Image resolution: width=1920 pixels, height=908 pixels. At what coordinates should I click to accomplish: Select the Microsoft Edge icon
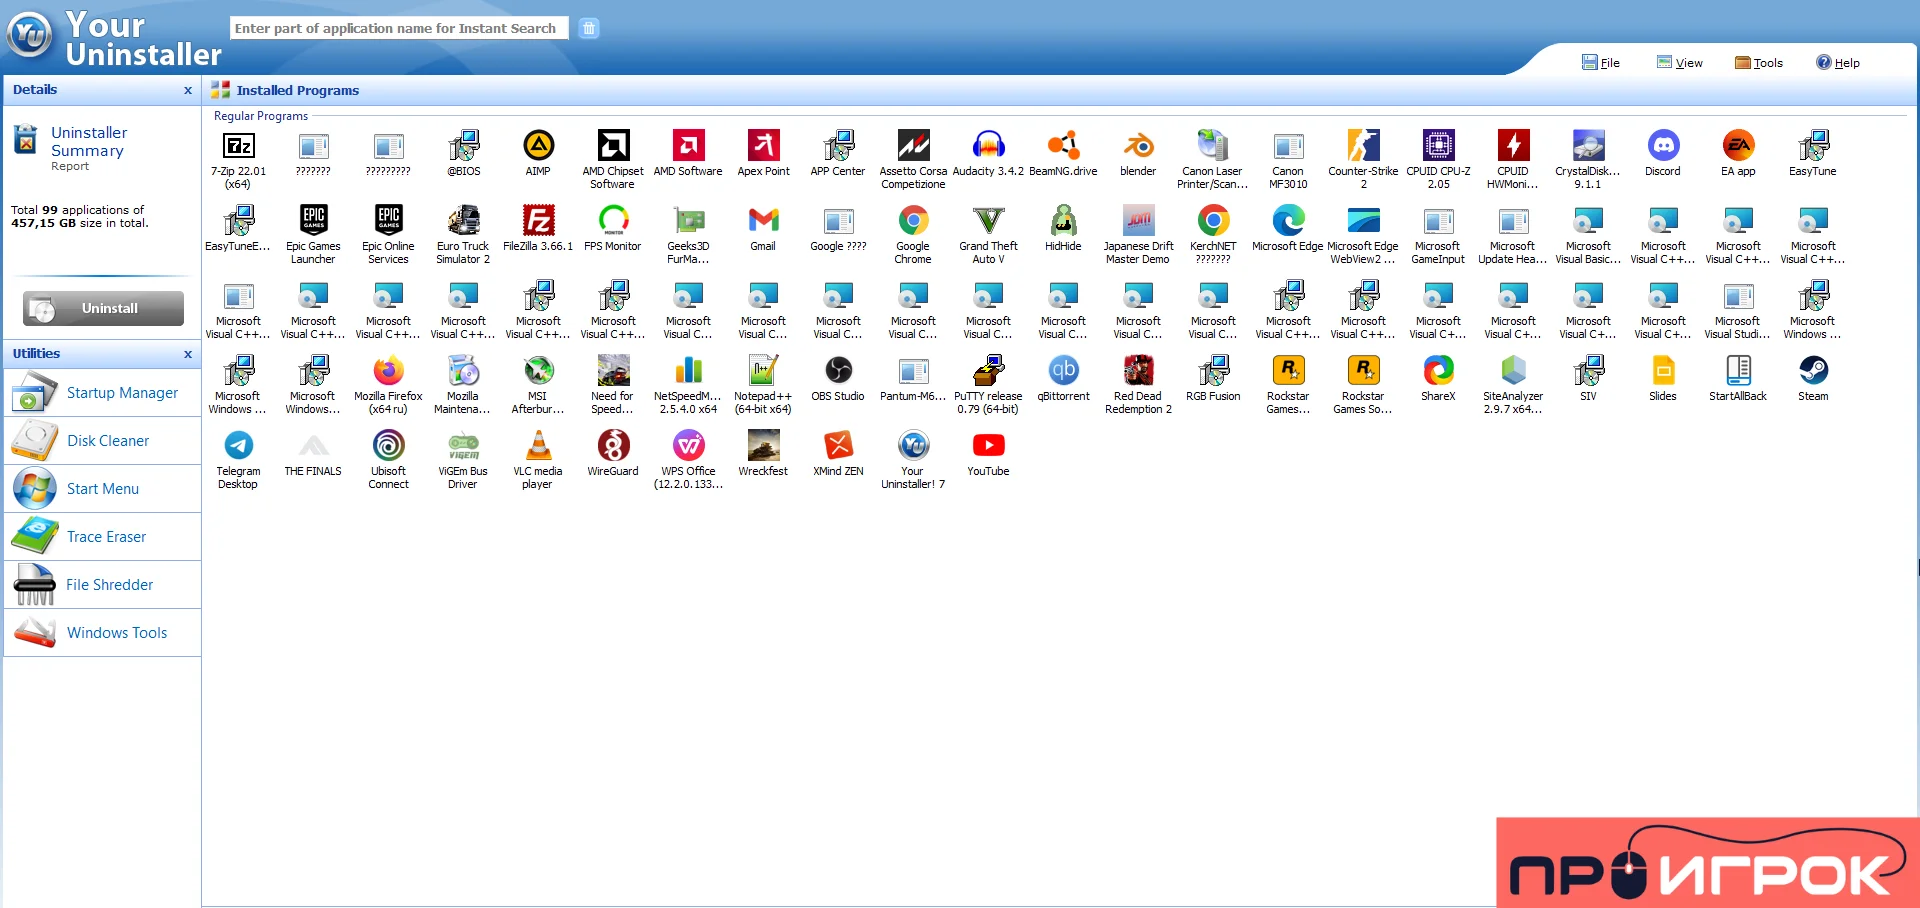point(1288,220)
